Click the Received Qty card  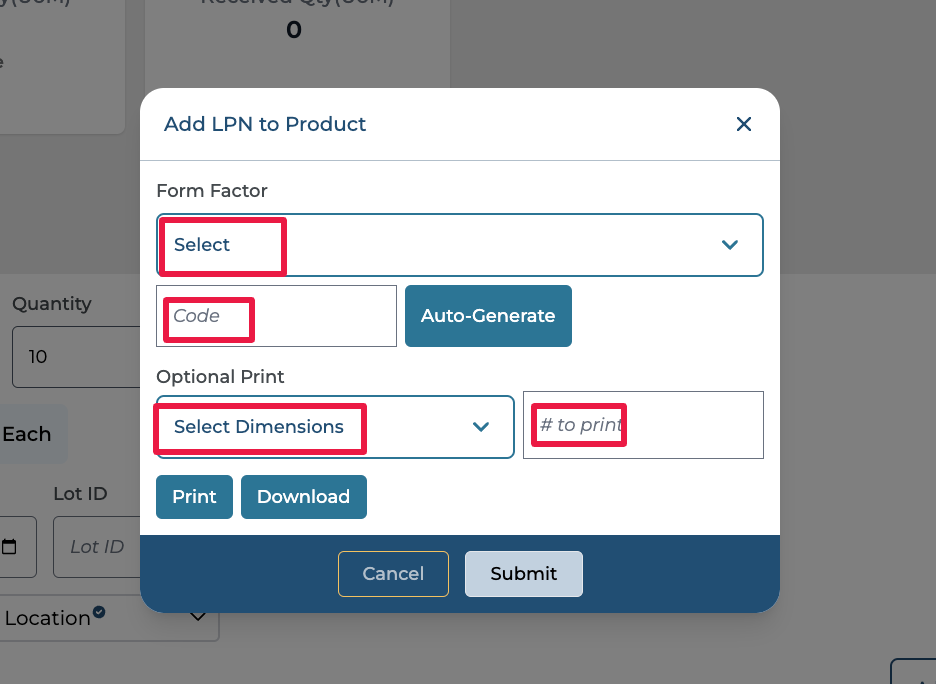[x=296, y=40]
